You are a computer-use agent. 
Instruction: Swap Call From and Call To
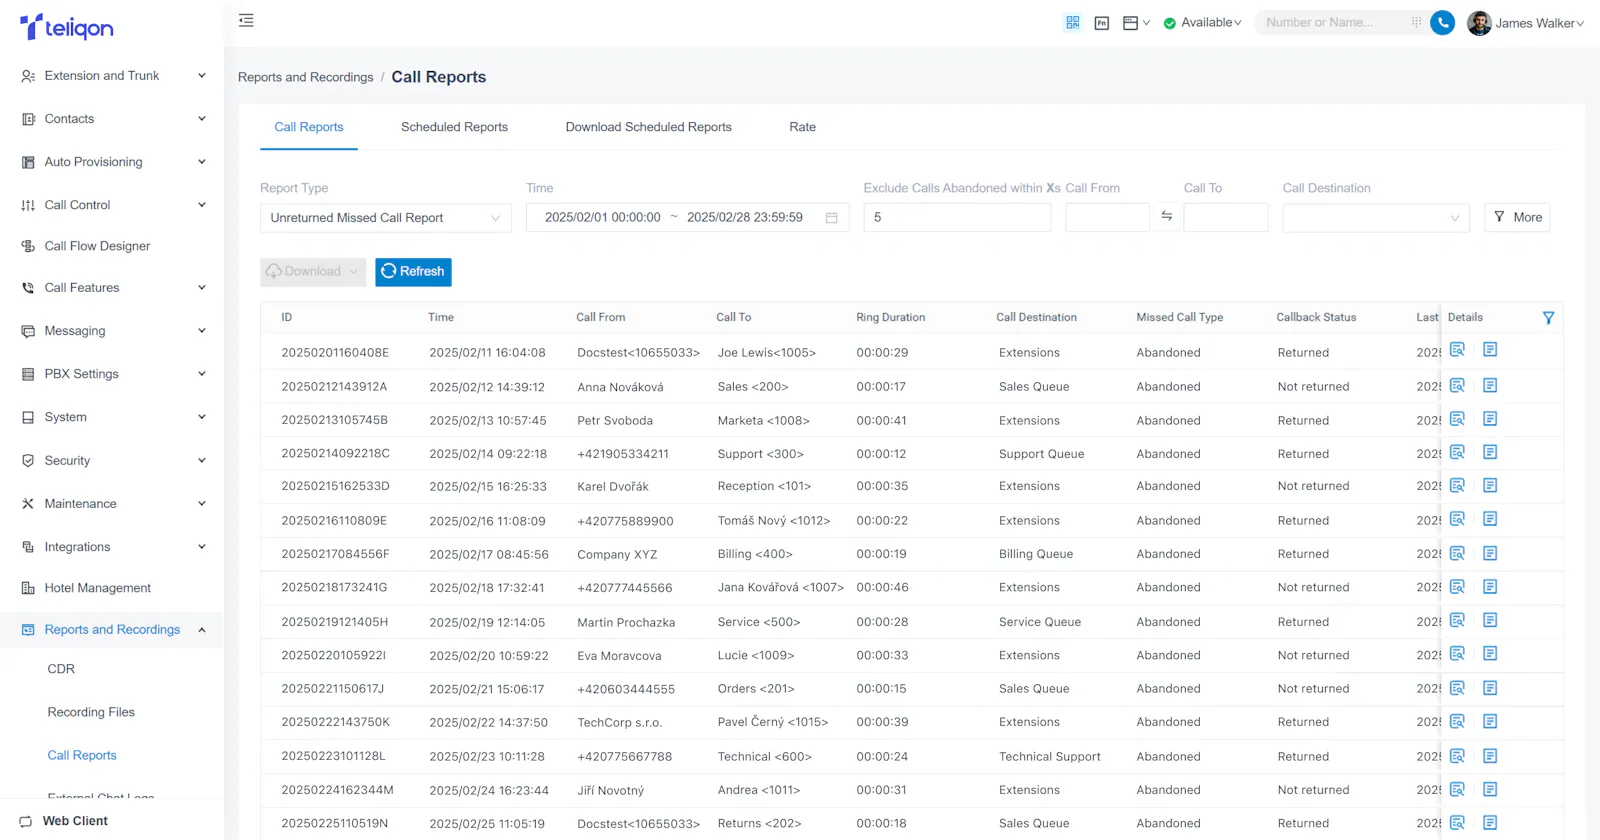pyautogui.click(x=1166, y=217)
